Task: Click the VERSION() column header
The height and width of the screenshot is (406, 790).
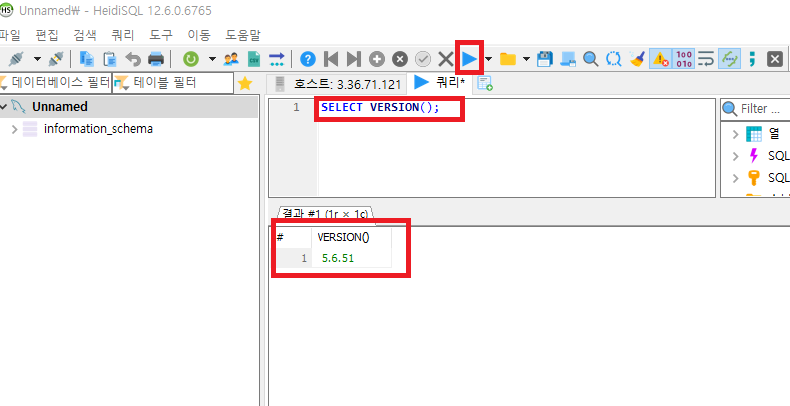Action: (x=351, y=238)
